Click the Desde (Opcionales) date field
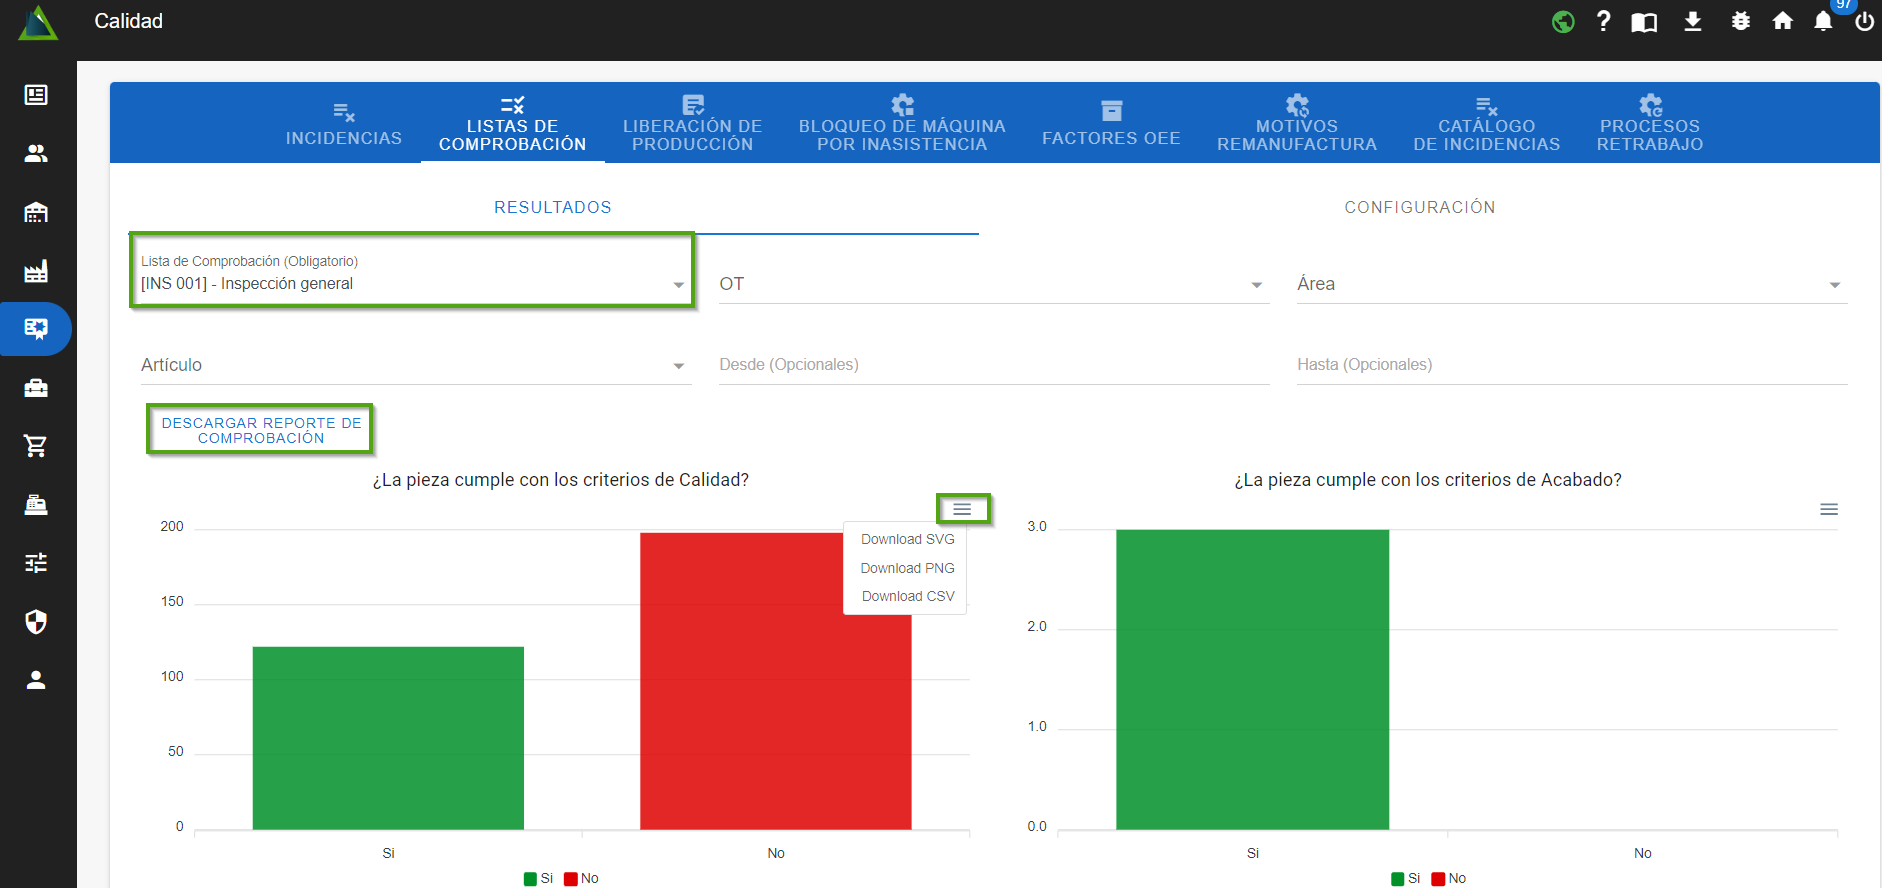Image resolution: width=1882 pixels, height=888 pixels. 993,365
